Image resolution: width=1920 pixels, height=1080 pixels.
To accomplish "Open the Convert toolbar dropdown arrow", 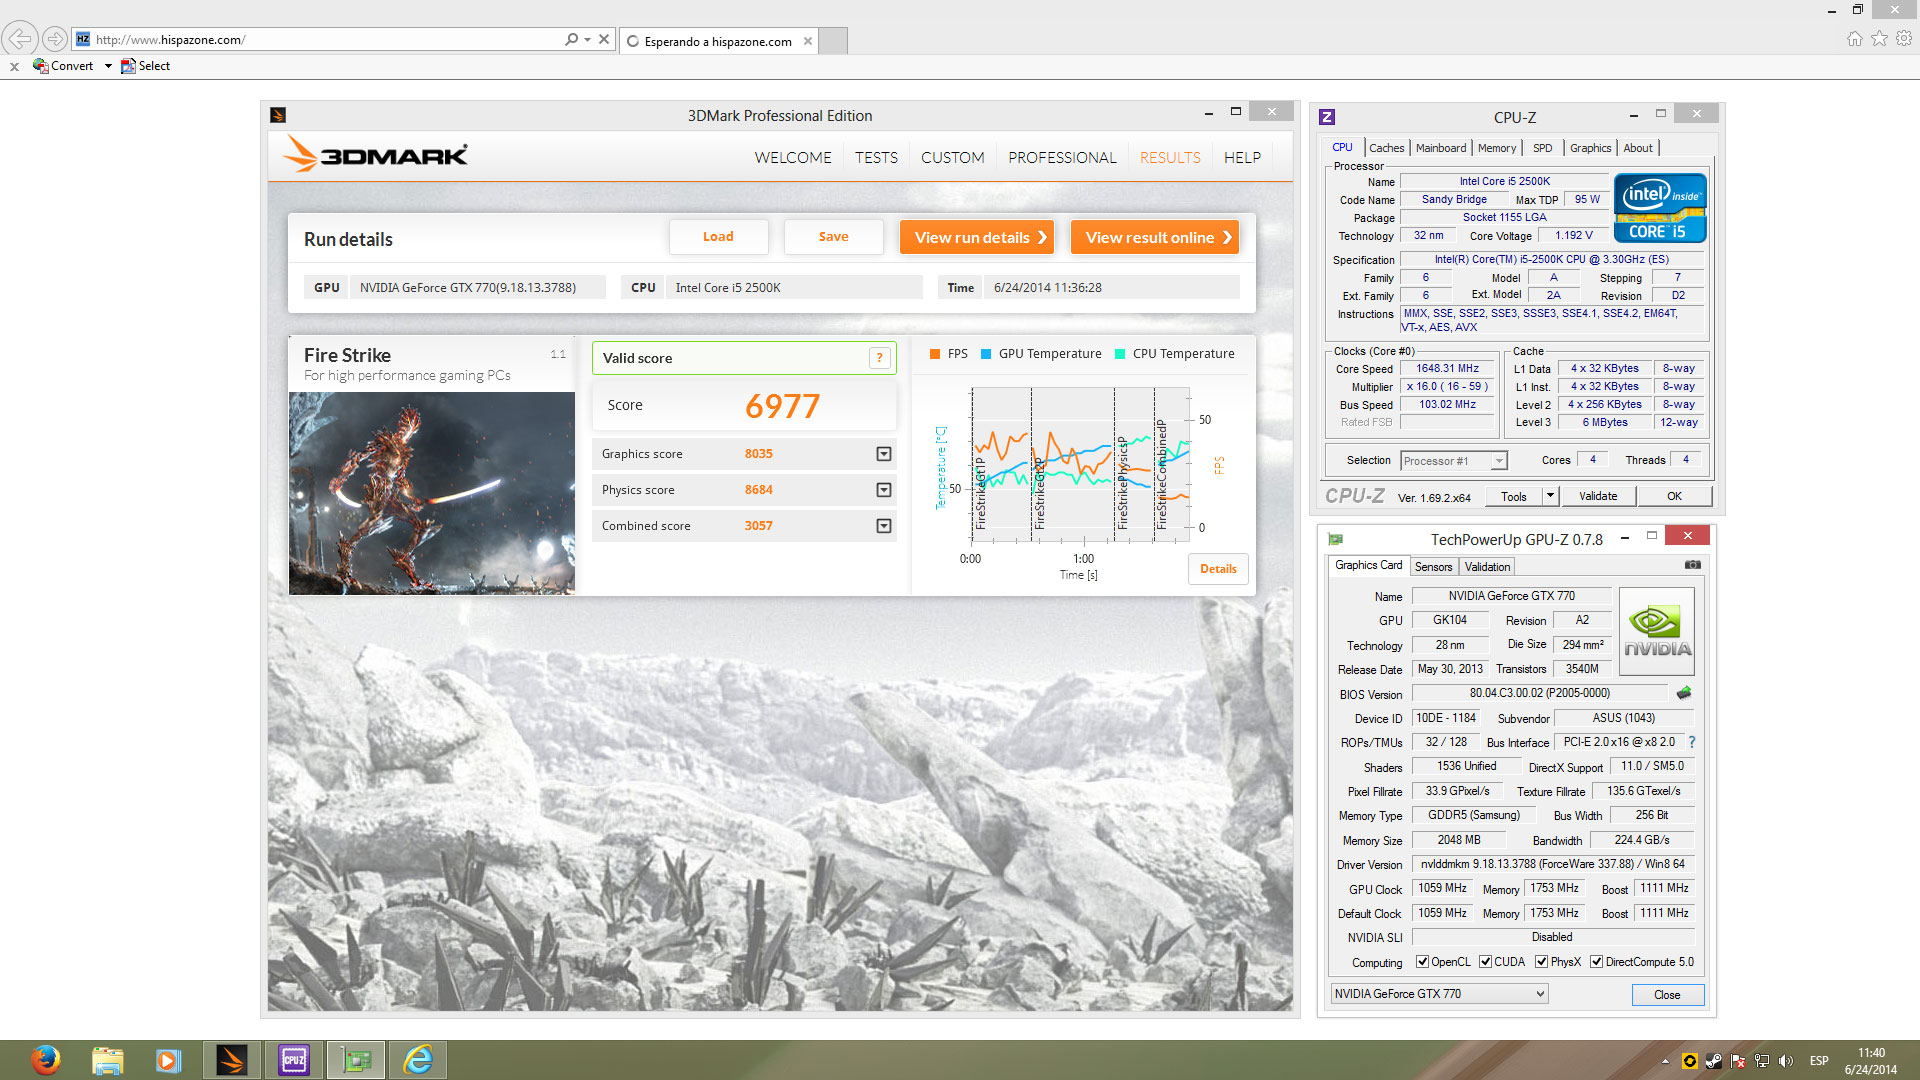I will [x=107, y=66].
